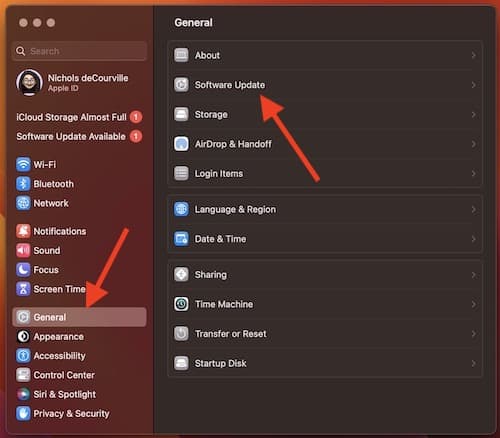500x438 pixels.
Task: Click the Sound speaker icon
Action: 23,250
